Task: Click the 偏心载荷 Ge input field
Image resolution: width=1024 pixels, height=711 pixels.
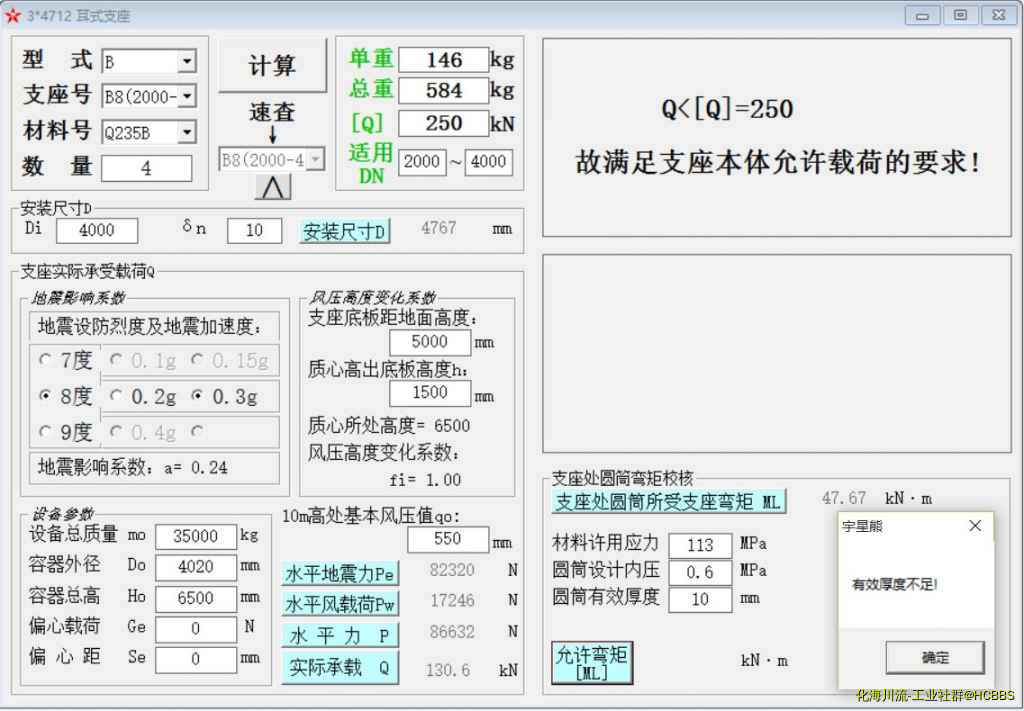Action: [196, 629]
